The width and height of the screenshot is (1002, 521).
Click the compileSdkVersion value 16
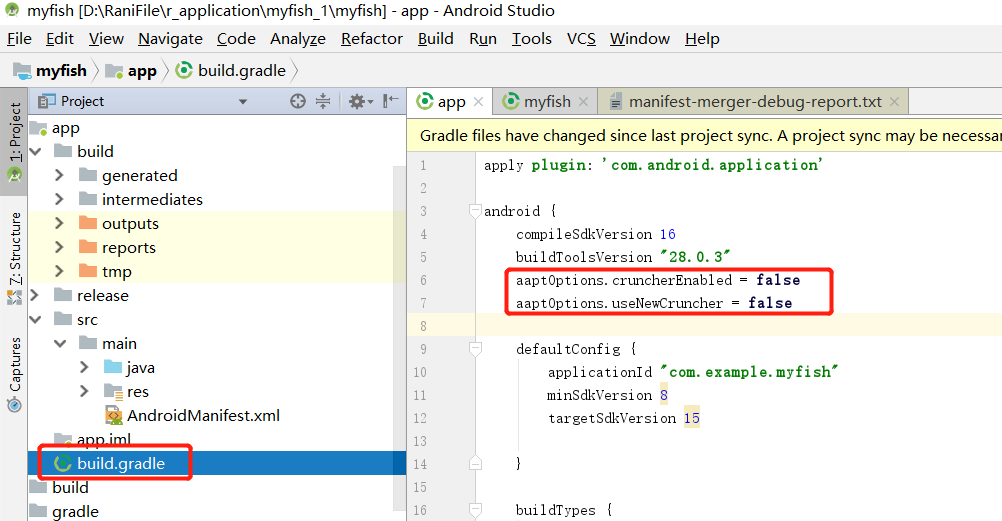click(x=668, y=234)
